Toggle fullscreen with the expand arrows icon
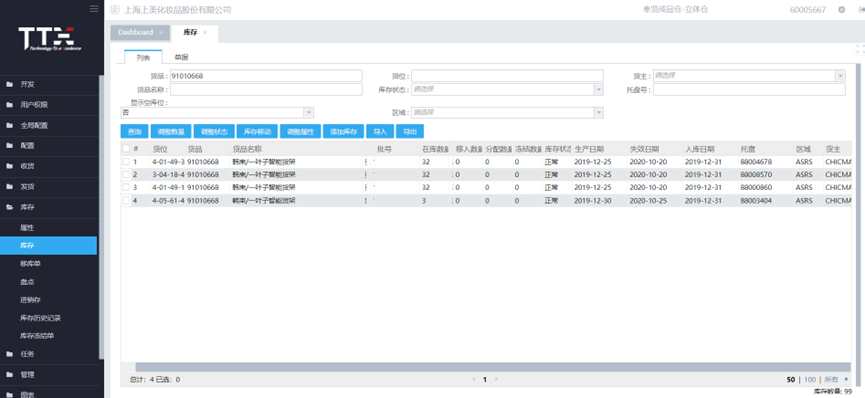The height and width of the screenshot is (398, 865). coord(860,49)
